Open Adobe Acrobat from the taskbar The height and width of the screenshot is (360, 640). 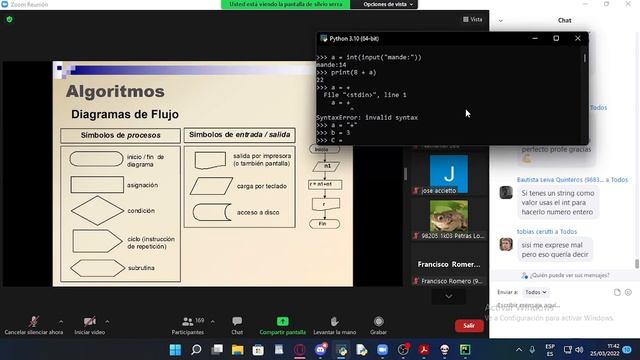[x=424, y=350]
